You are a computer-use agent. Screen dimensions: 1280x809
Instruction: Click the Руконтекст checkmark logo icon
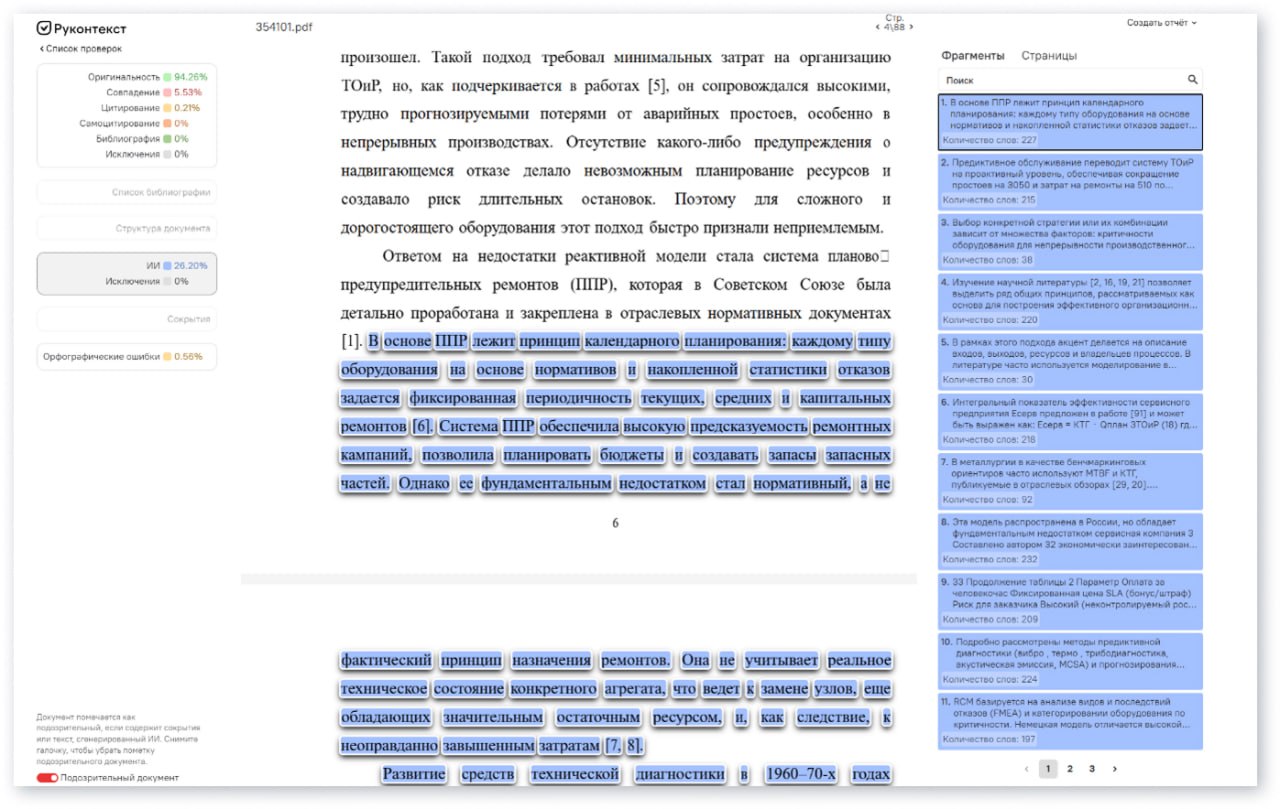(44, 29)
